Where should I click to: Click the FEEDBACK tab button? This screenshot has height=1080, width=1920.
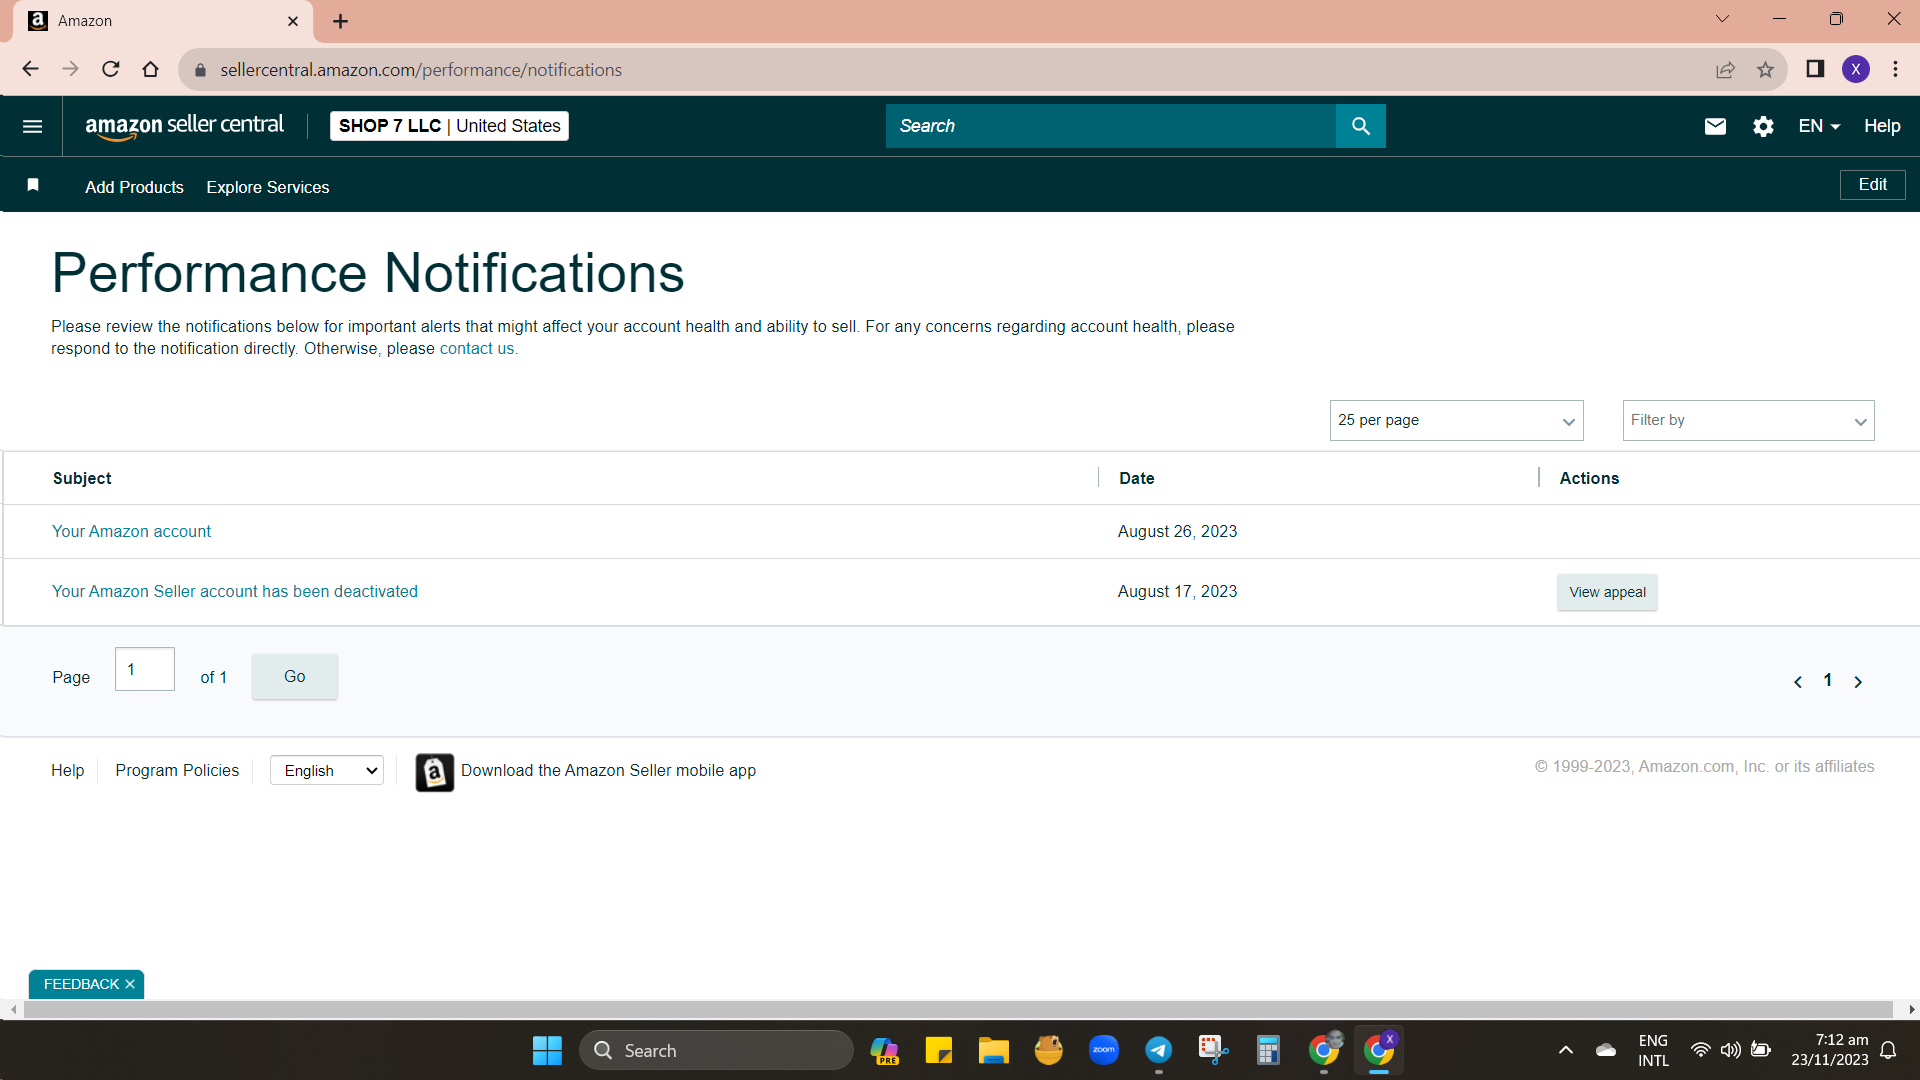pyautogui.click(x=81, y=985)
